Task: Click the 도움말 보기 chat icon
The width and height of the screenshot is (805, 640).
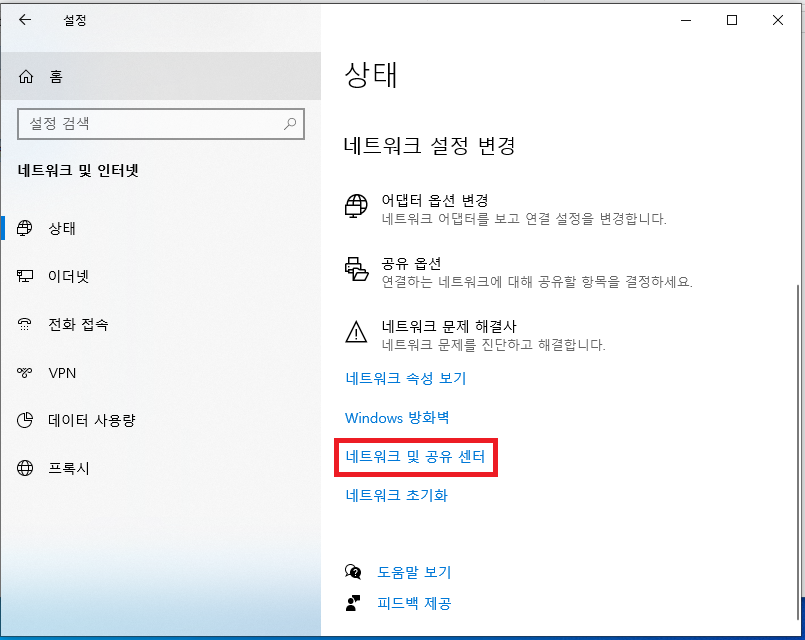Action: click(353, 572)
